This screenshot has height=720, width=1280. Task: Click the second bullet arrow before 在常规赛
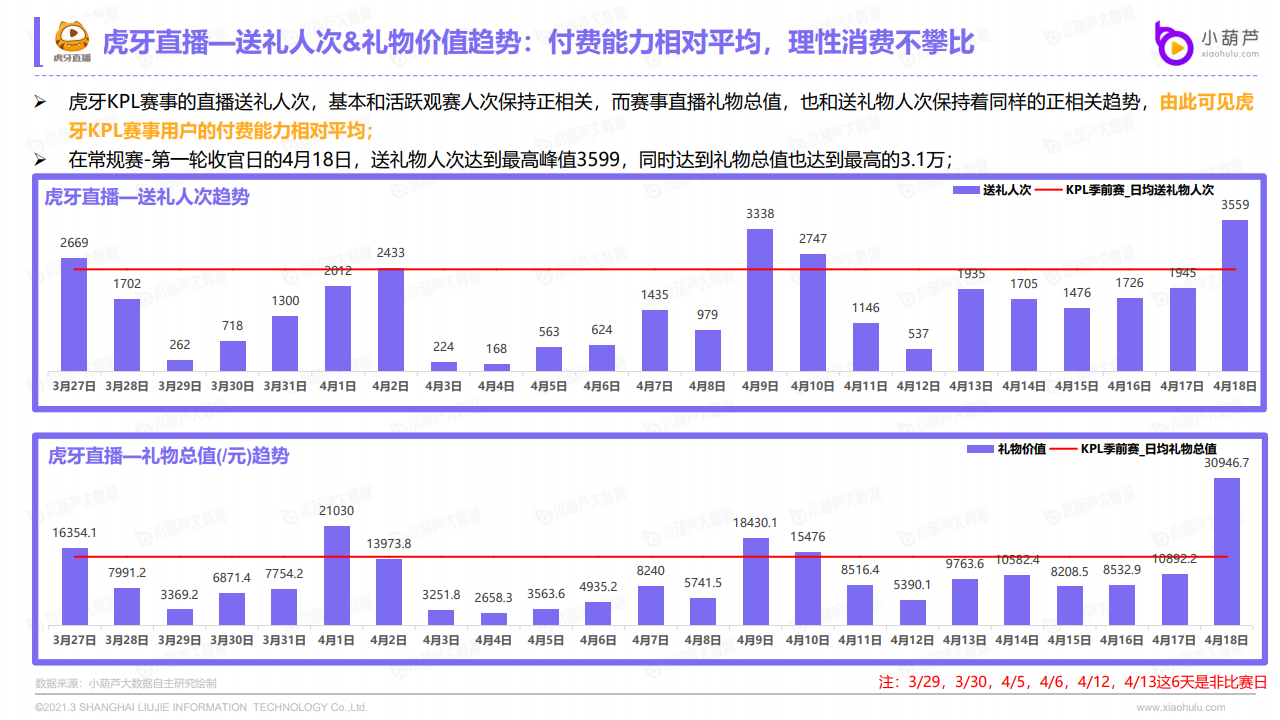coord(41,160)
